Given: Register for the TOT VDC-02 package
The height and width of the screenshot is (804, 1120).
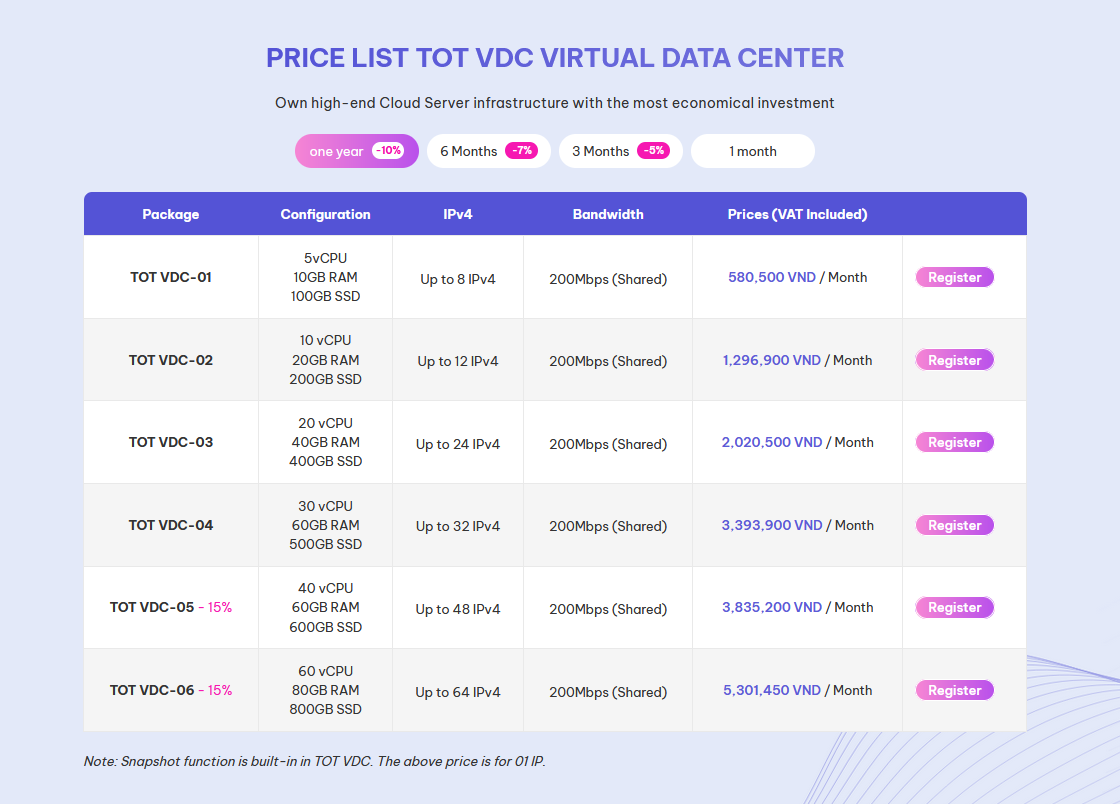Looking at the screenshot, I should pos(954,360).
